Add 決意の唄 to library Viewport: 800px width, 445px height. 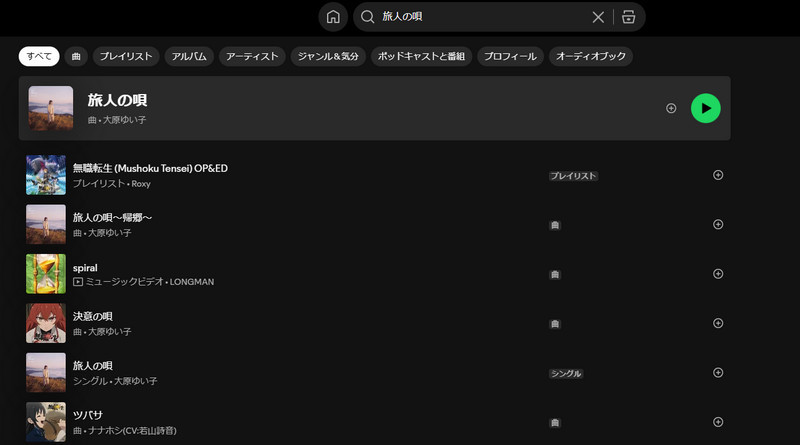tap(718, 323)
